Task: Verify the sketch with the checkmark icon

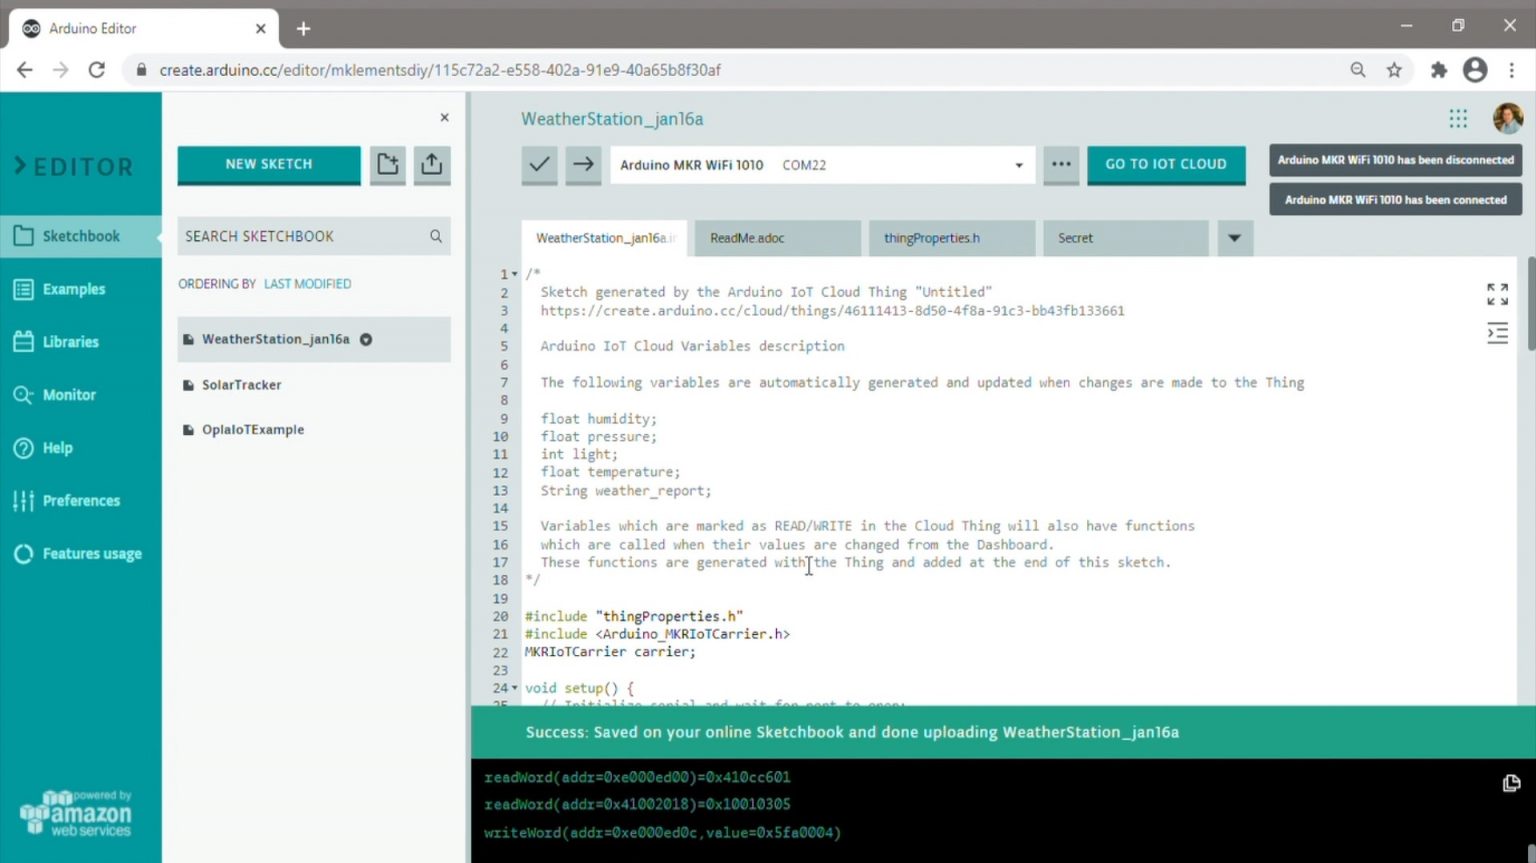Action: tap(539, 164)
